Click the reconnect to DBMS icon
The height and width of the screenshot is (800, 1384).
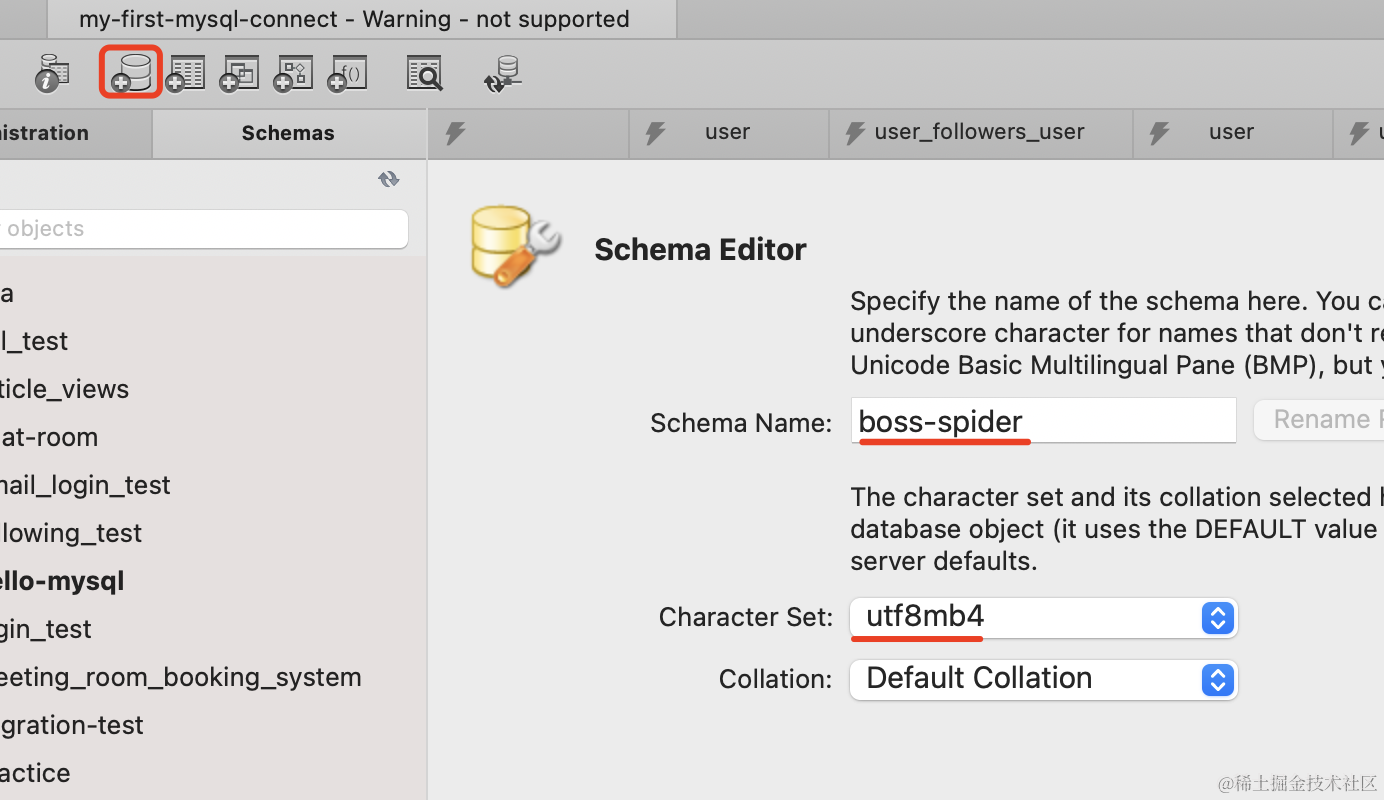(x=503, y=74)
